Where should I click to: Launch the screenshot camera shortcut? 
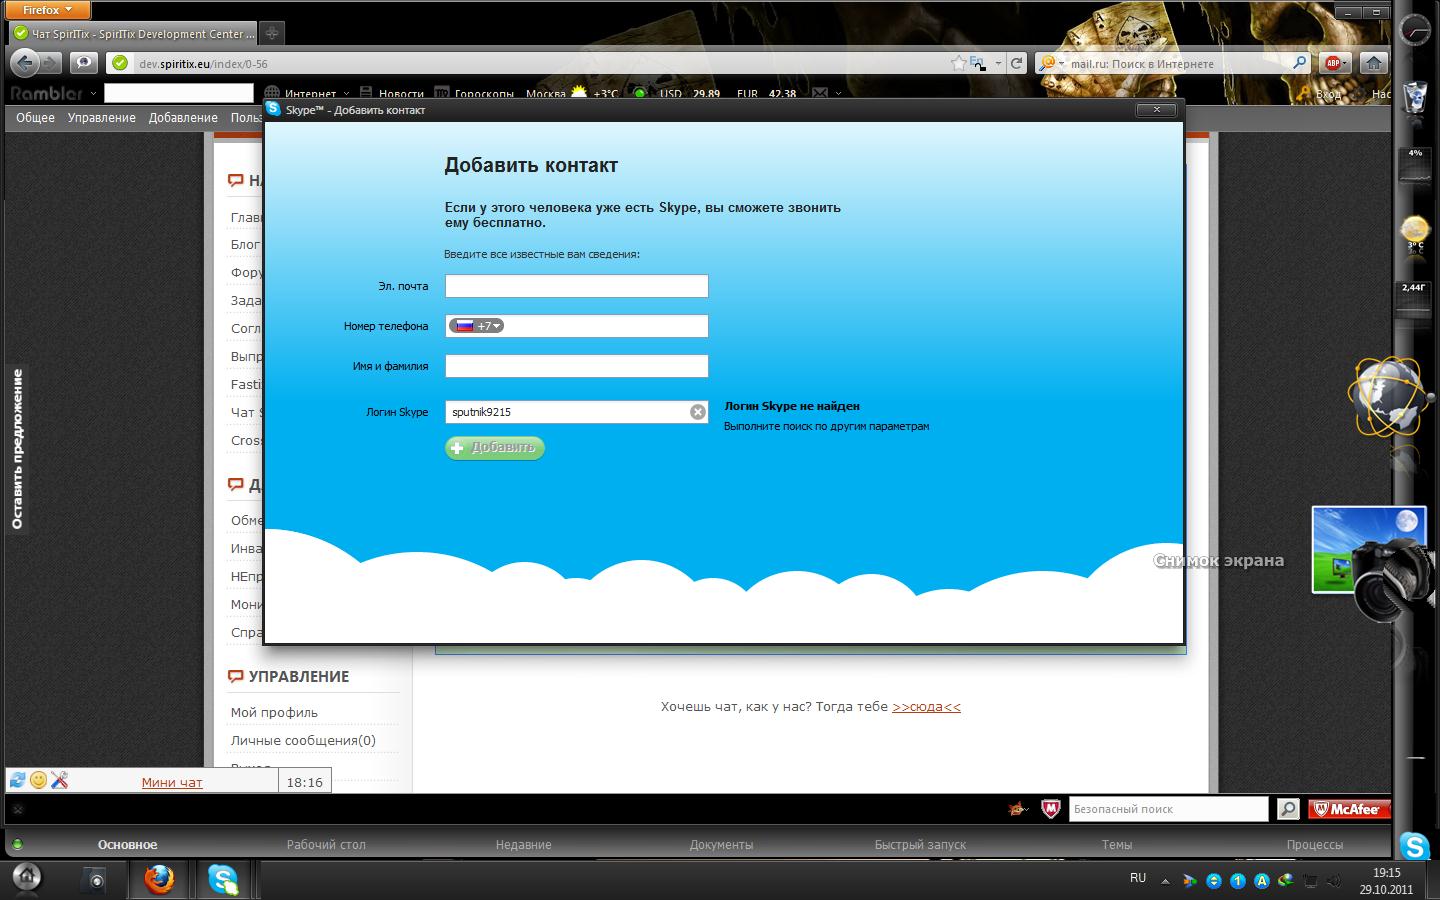[x=1370, y=563]
